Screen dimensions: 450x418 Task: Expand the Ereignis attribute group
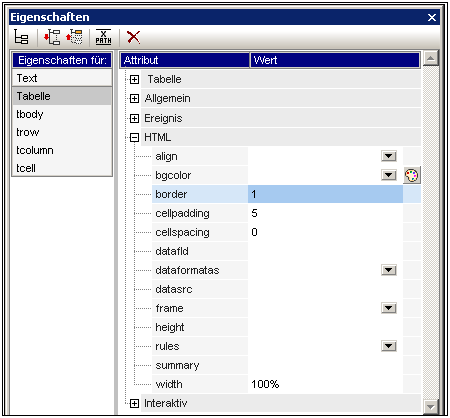tap(134, 118)
